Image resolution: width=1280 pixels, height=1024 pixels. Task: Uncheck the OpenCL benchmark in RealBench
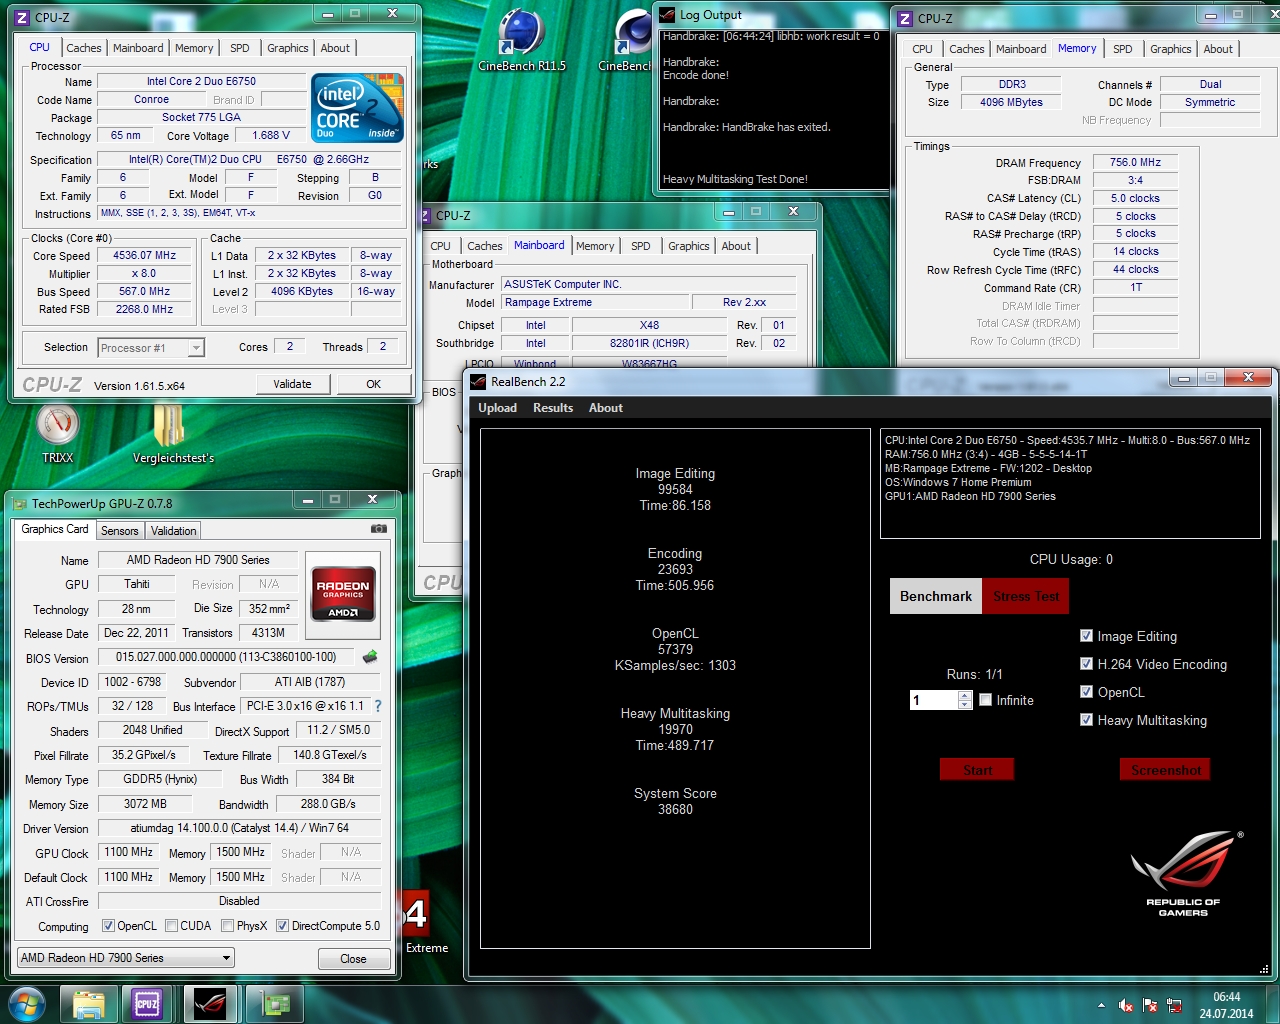pos(1086,691)
